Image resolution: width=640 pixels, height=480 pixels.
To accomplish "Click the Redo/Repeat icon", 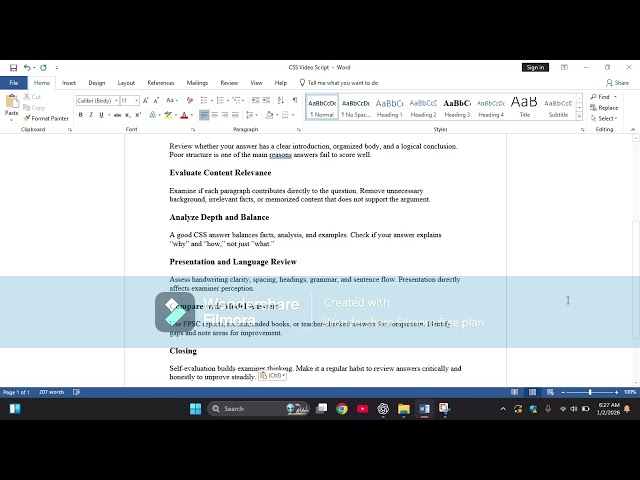I will 43,67.
